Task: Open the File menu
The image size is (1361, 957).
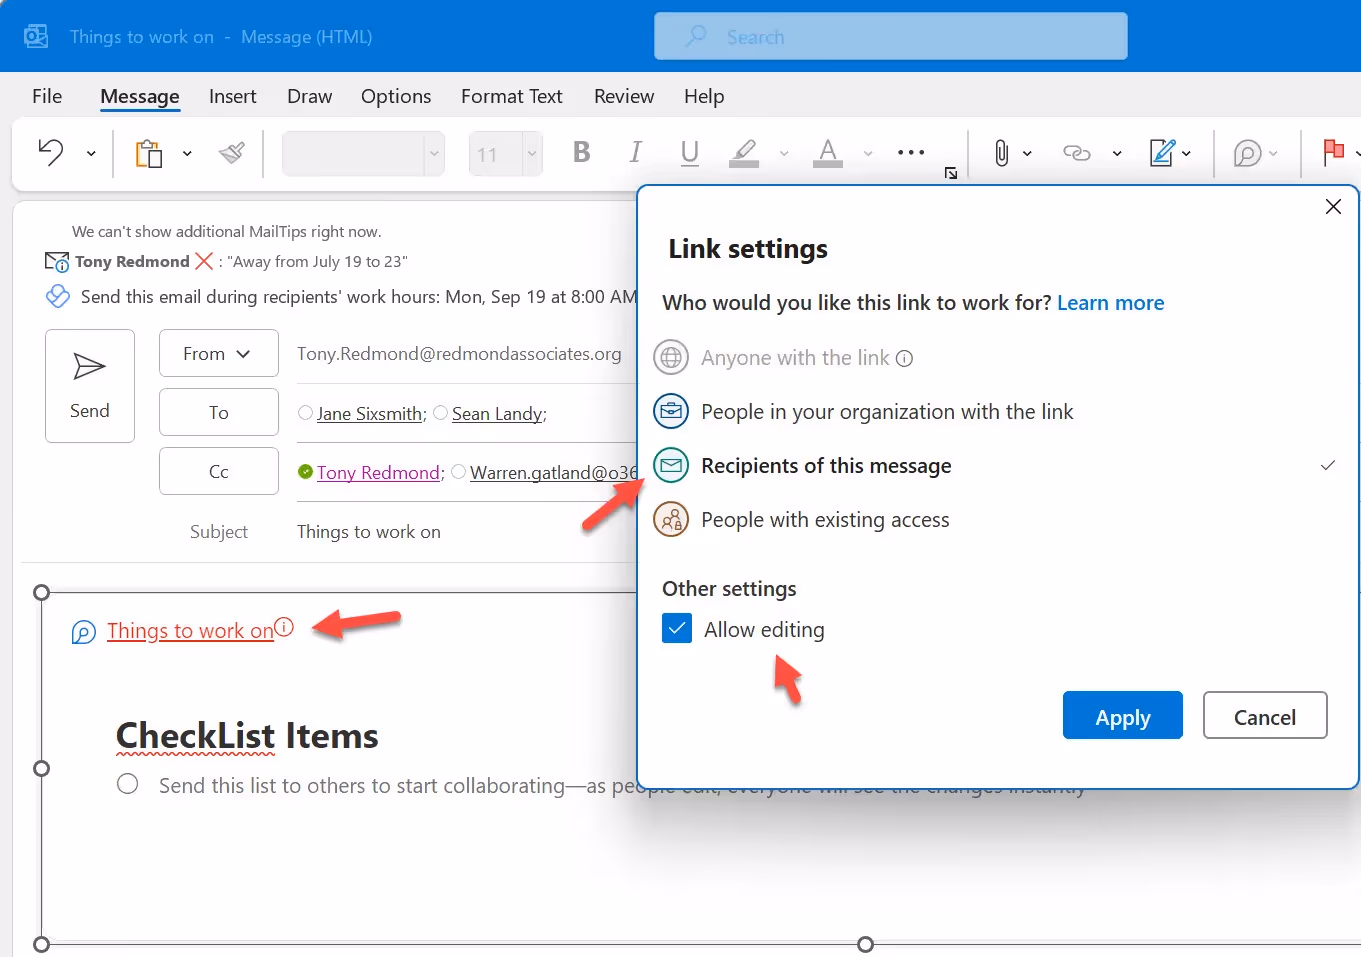Action: click(47, 96)
